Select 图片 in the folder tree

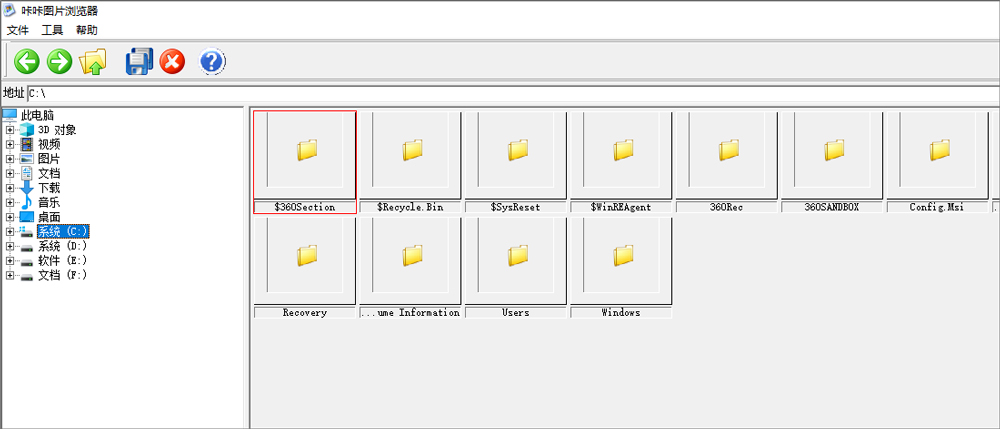[x=49, y=159]
